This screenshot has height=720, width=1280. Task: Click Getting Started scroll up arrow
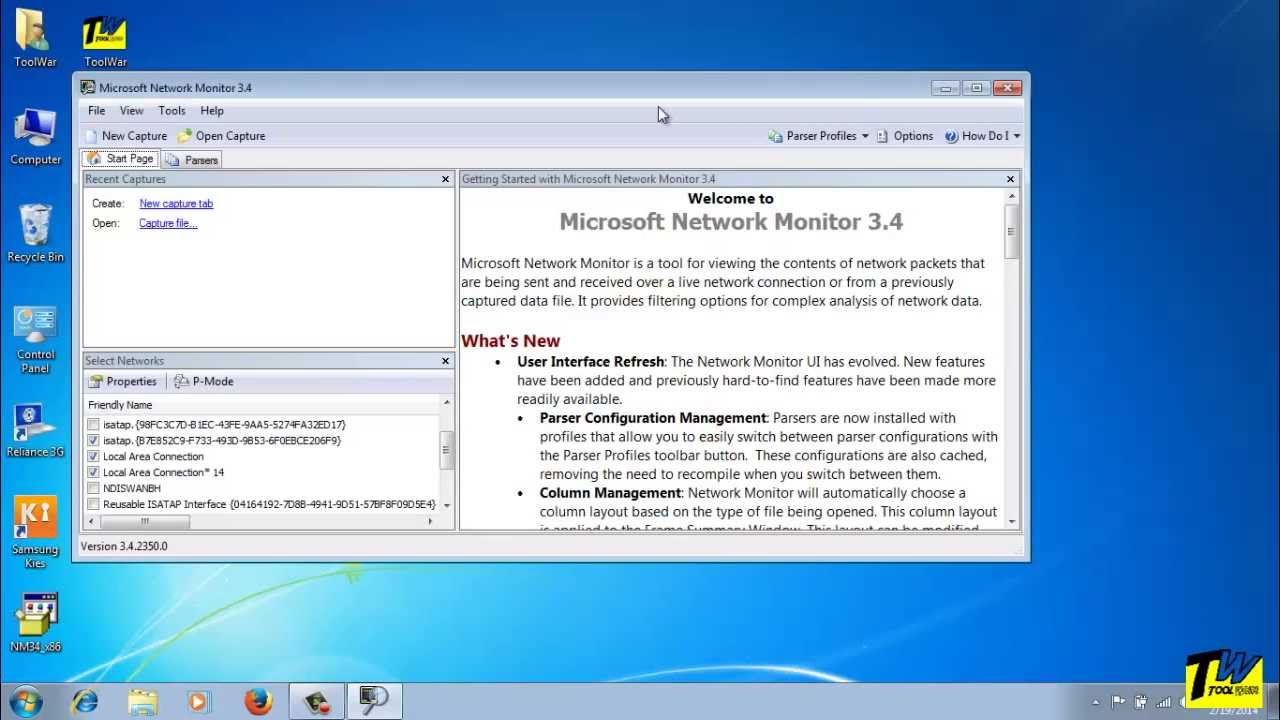1012,196
